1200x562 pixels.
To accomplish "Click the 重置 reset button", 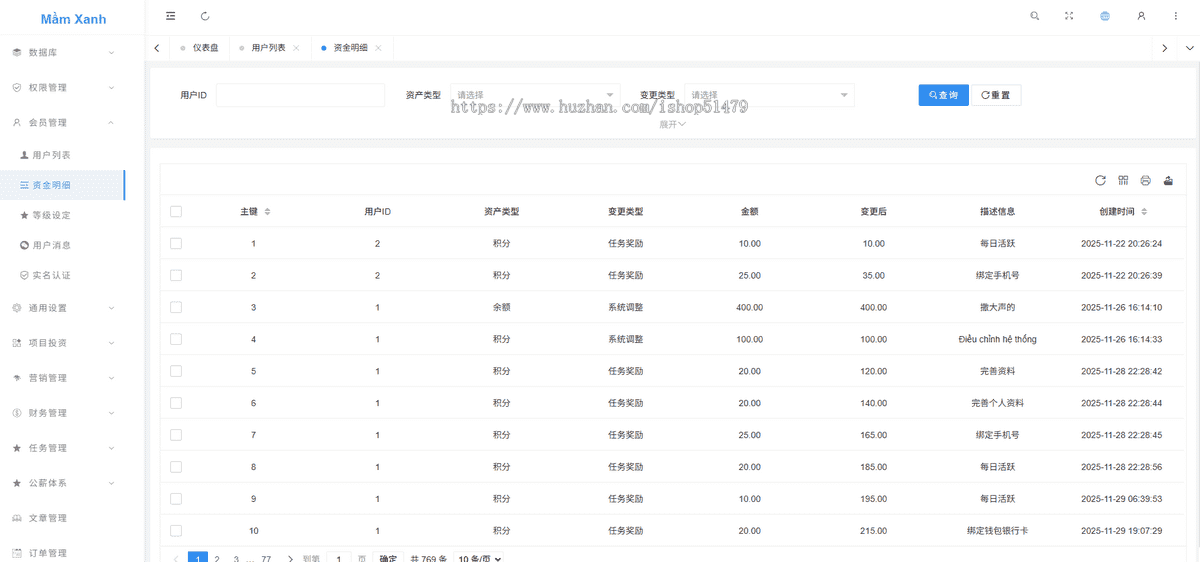I will (x=996, y=95).
